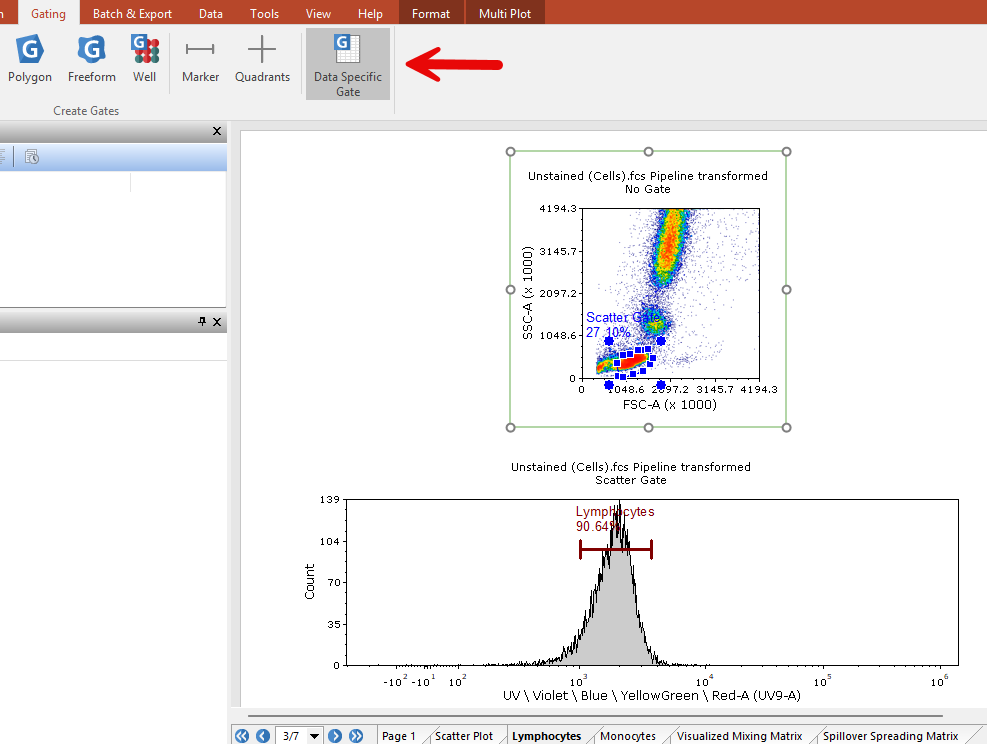This screenshot has width=987, height=744.
Task: Activate the Quadrants gate tool
Action: tap(262, 59)
